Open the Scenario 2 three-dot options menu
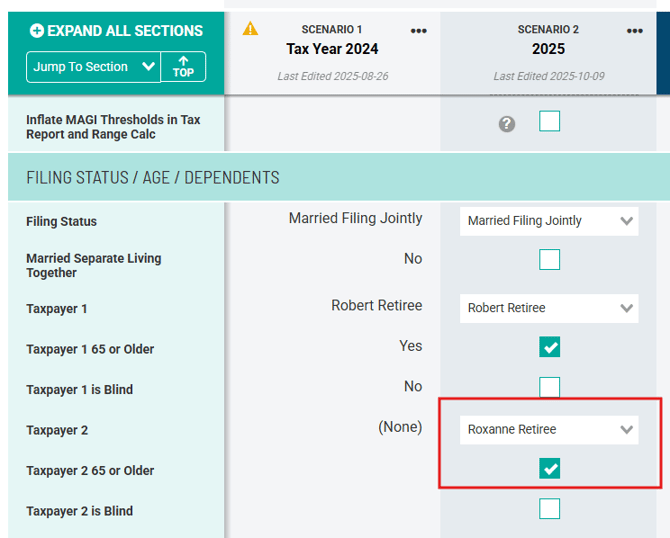 (x=635, y=31)
